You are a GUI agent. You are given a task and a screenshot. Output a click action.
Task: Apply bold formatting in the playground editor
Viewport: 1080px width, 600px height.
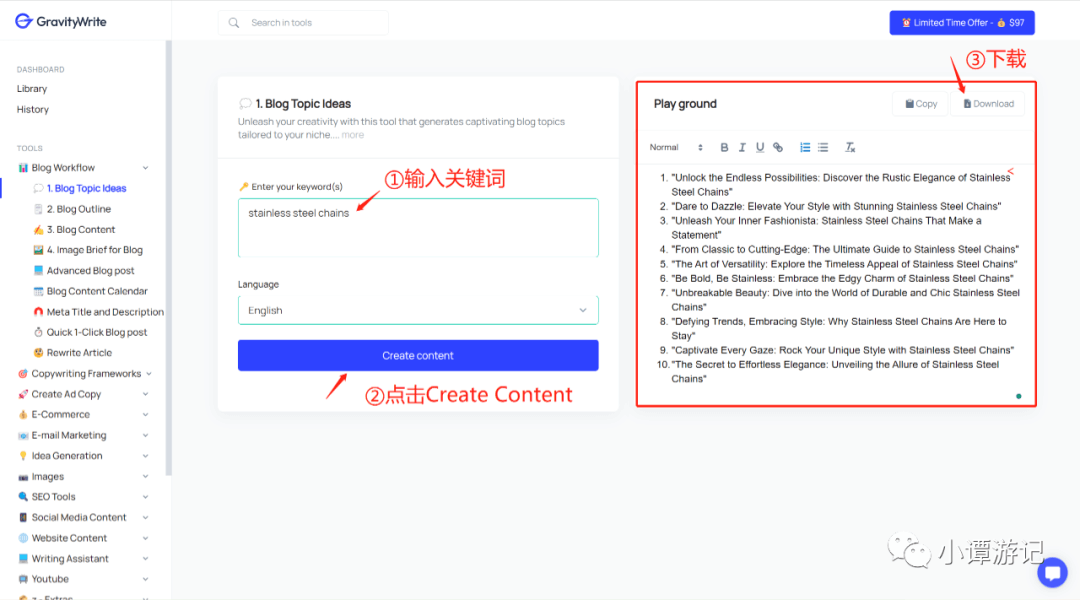(x=724, y=147)
